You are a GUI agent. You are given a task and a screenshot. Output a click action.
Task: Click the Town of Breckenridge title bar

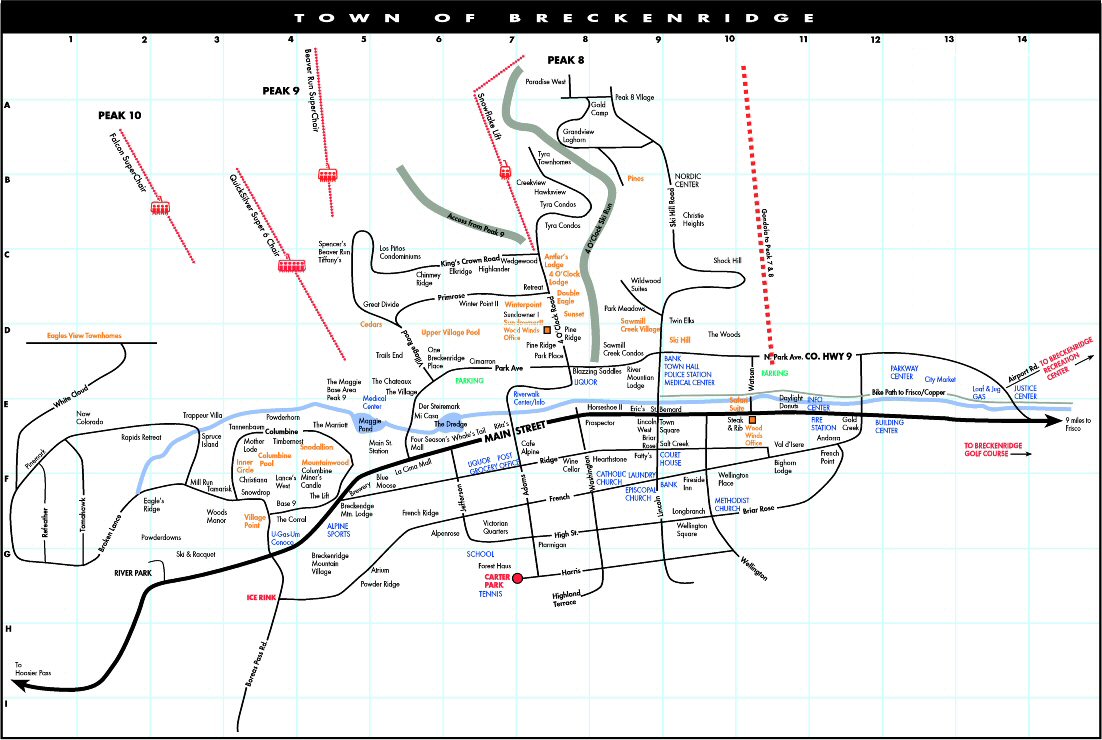[x=551, y=17]
